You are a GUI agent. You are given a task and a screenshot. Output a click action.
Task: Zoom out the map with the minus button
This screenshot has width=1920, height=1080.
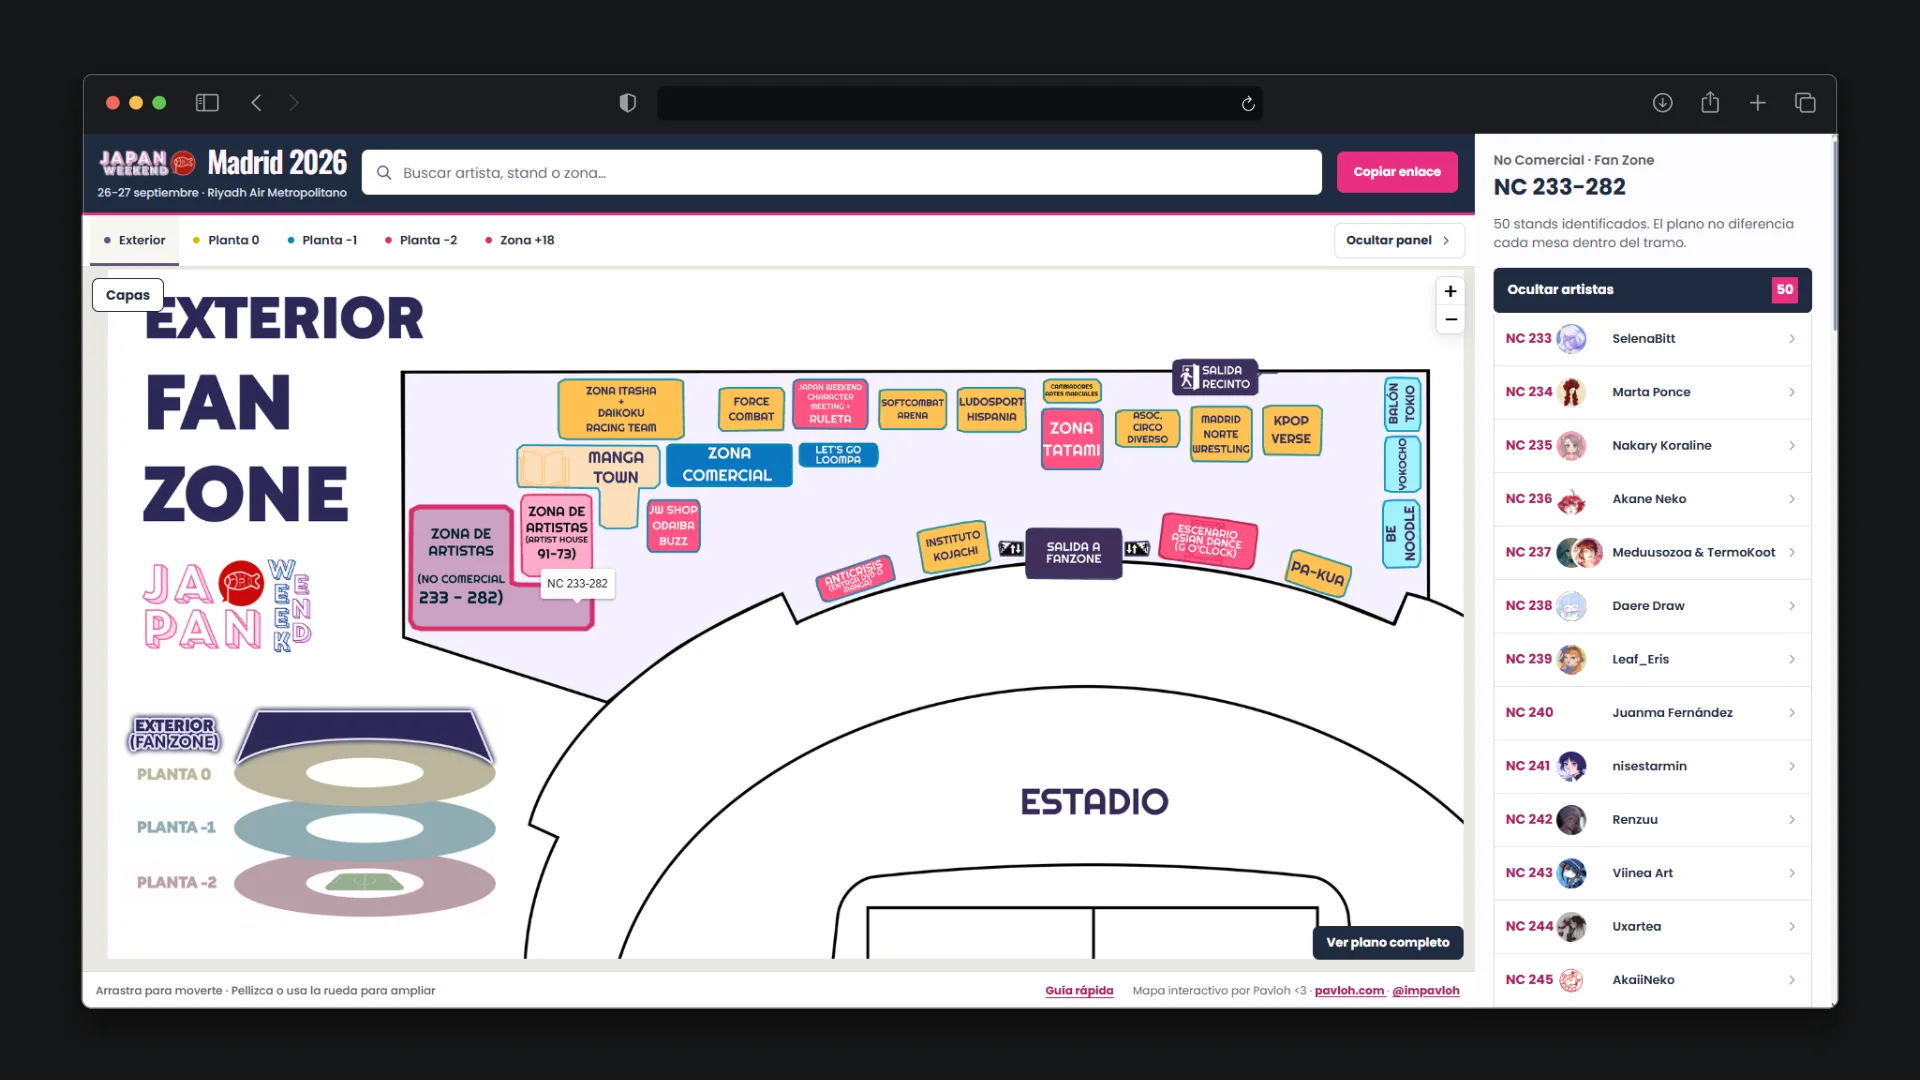pos(1450,320)
